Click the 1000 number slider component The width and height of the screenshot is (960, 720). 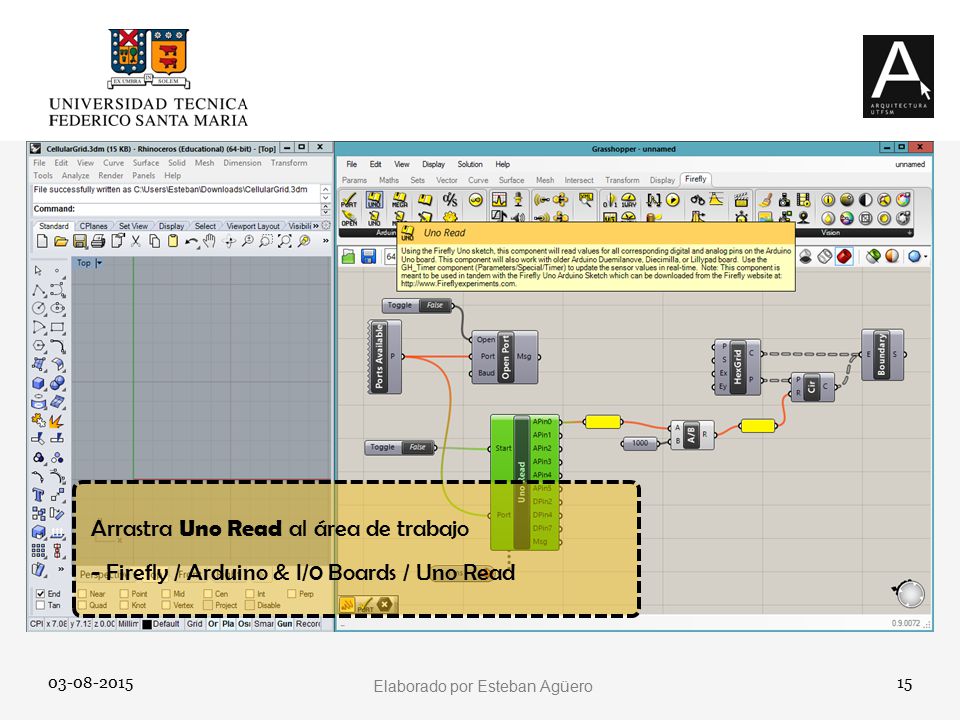640,443
